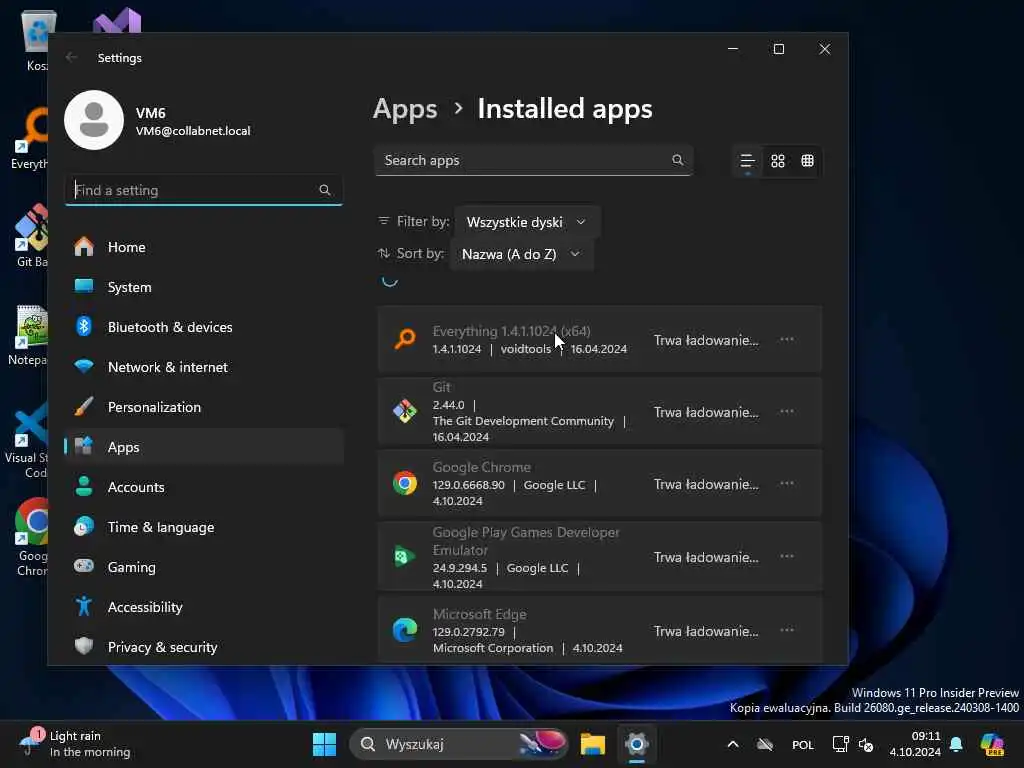Open more options for Everything 1.4.1.1024

pos(786,340)
